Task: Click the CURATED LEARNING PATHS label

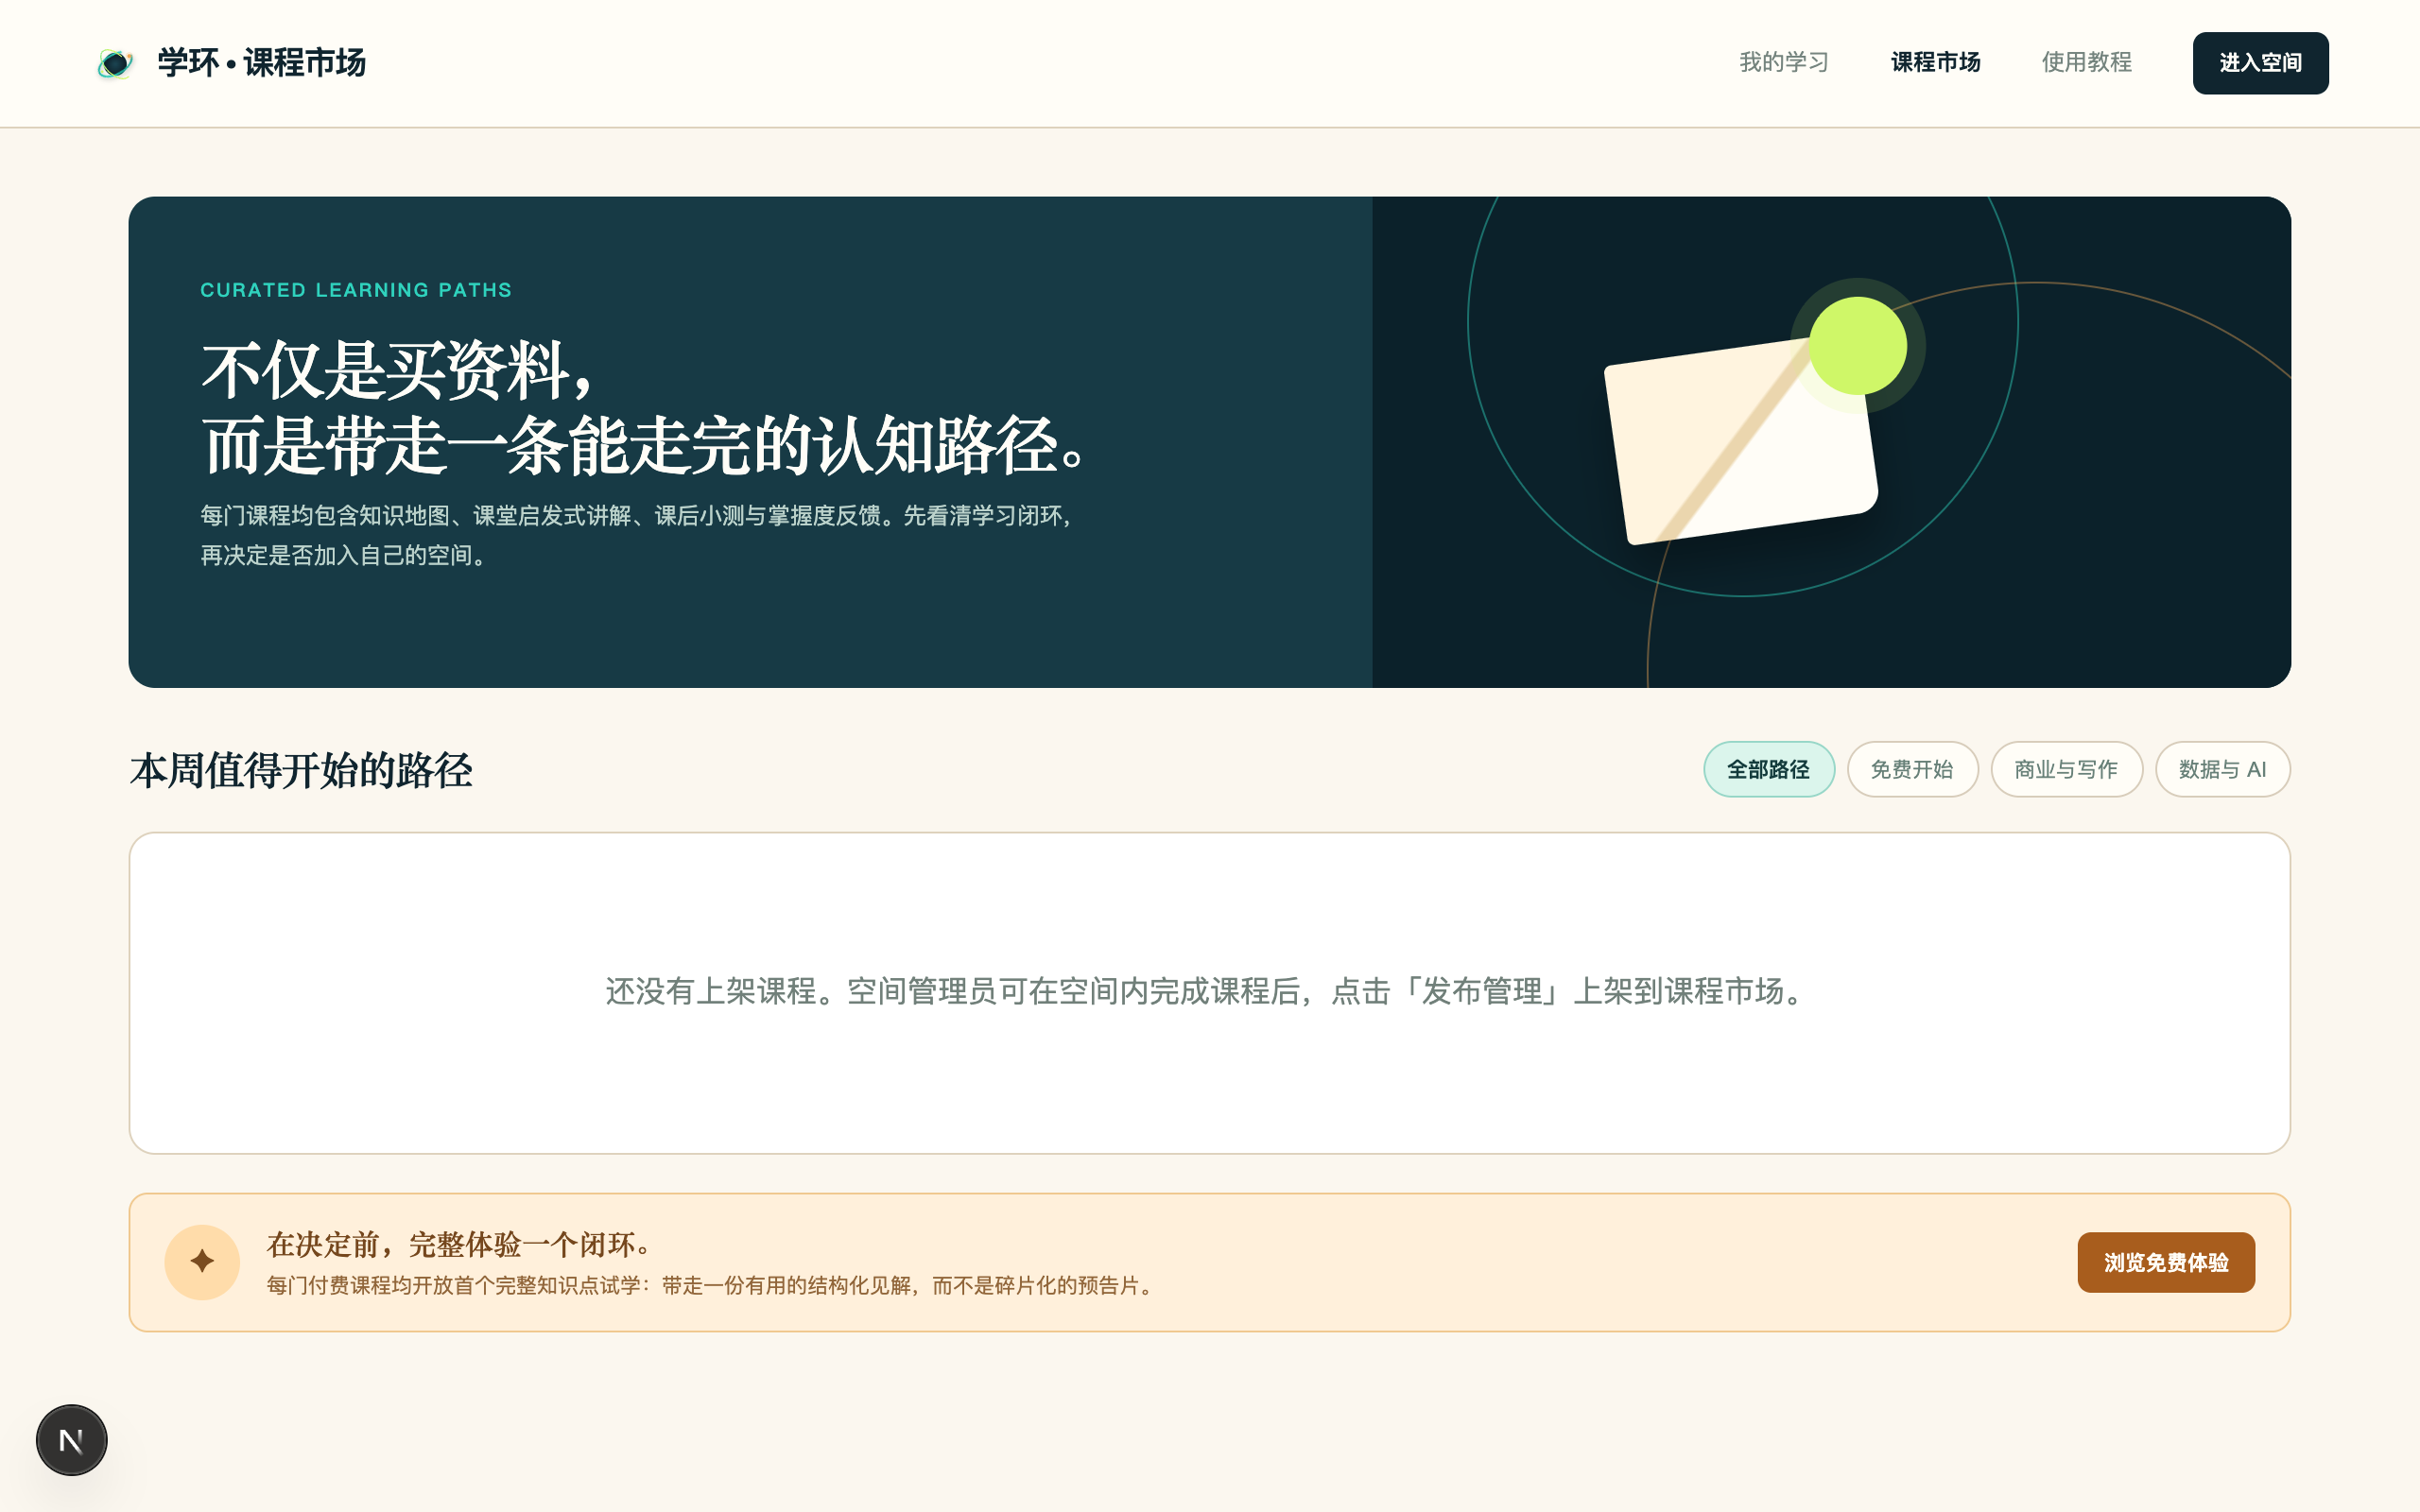Action: coord(356,290)
